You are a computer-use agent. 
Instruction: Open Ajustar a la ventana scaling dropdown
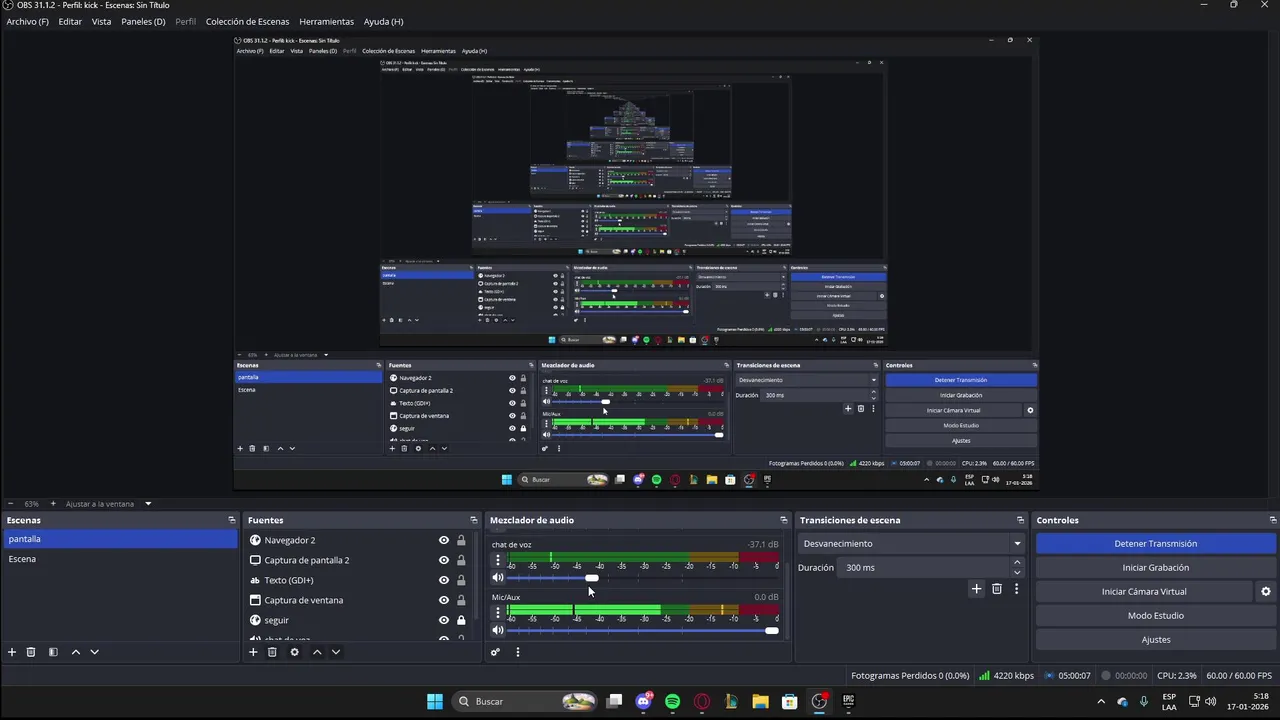click(109, 504)
